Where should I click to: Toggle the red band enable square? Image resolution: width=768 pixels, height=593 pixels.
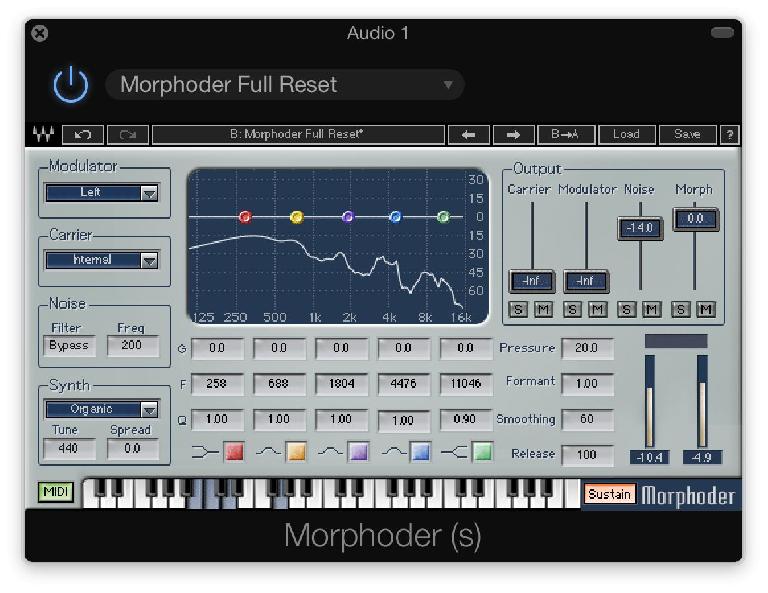234,451
